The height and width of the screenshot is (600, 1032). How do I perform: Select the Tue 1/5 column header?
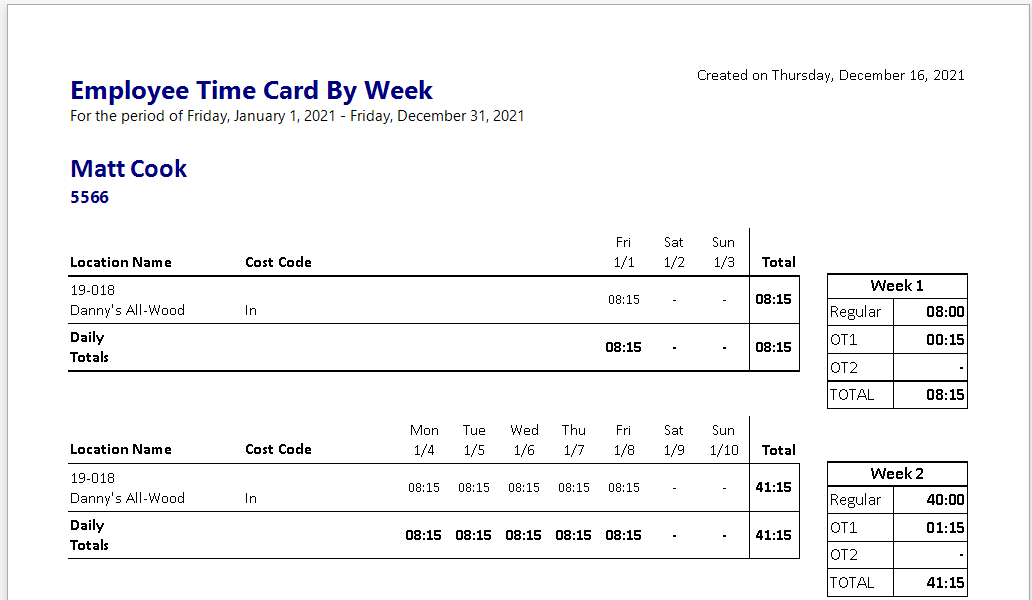coord(474,440)
